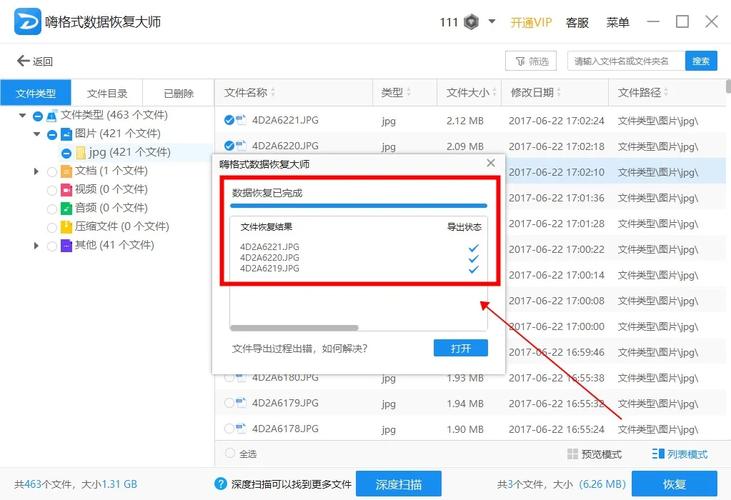Click the 压缩文件 yellow archive icon

67,227
